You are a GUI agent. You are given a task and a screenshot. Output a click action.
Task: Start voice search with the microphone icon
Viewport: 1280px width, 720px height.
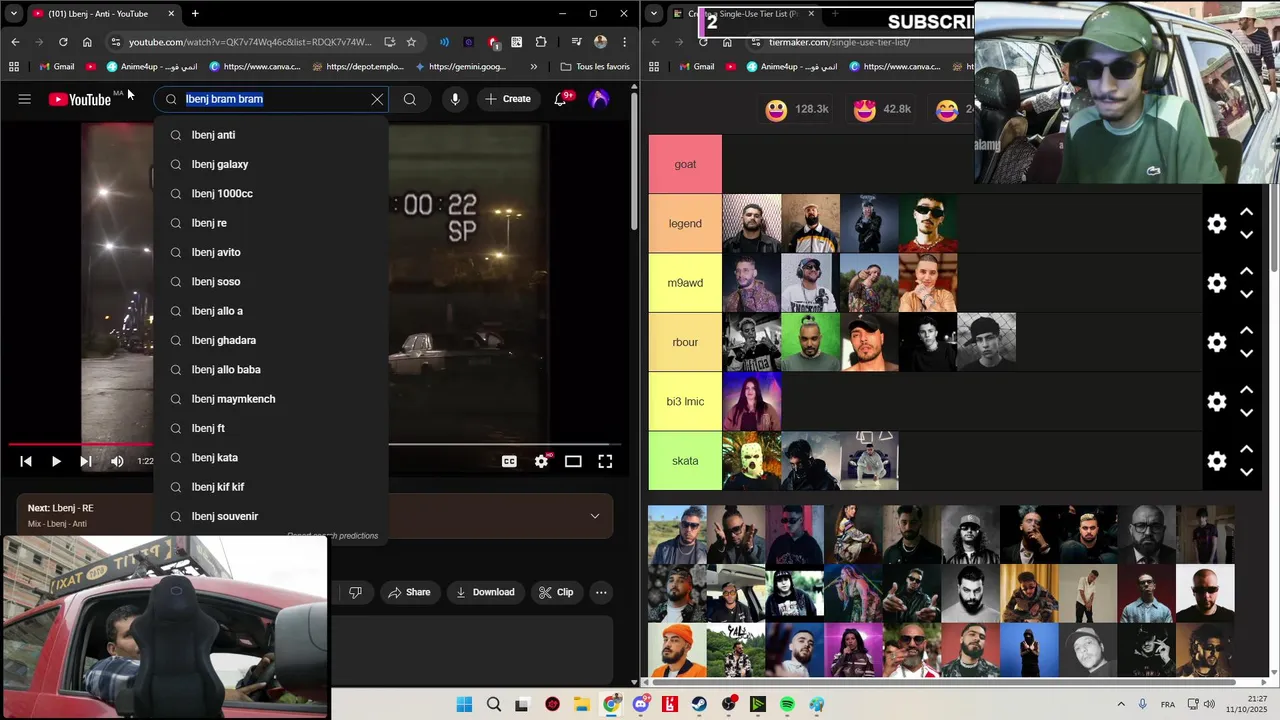point(455,99)
